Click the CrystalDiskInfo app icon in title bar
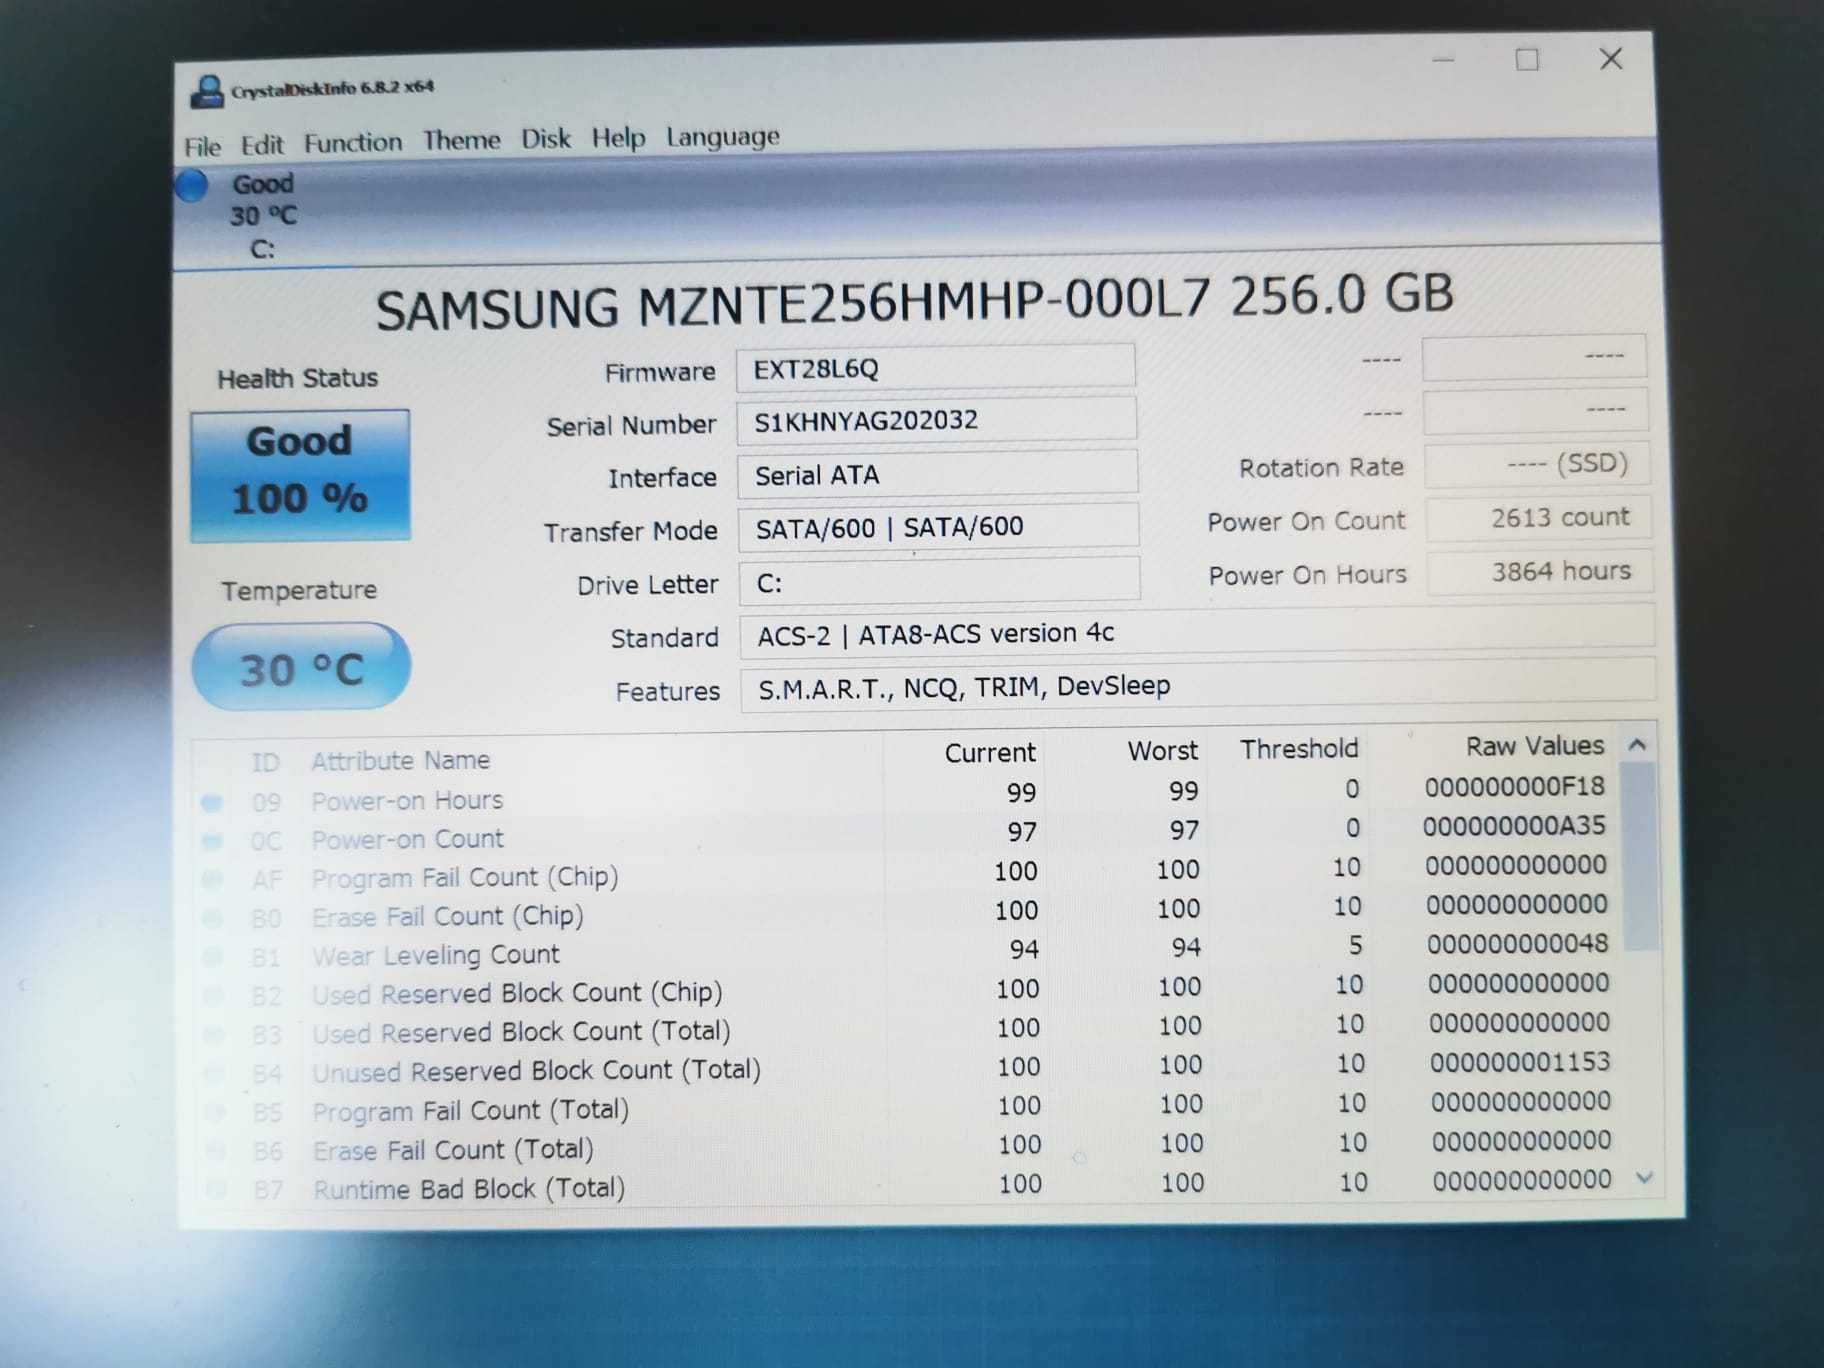This screenshot has width=1824, height=1368. click(207, 92)
